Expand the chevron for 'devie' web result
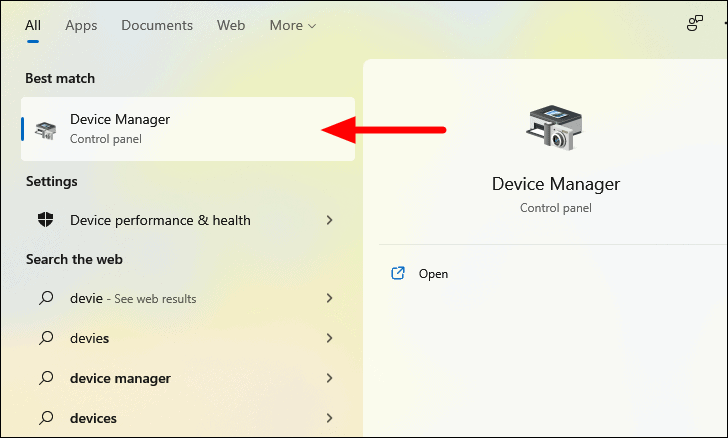The width and height of the screenshot is (728, 438). coord(330,298)
